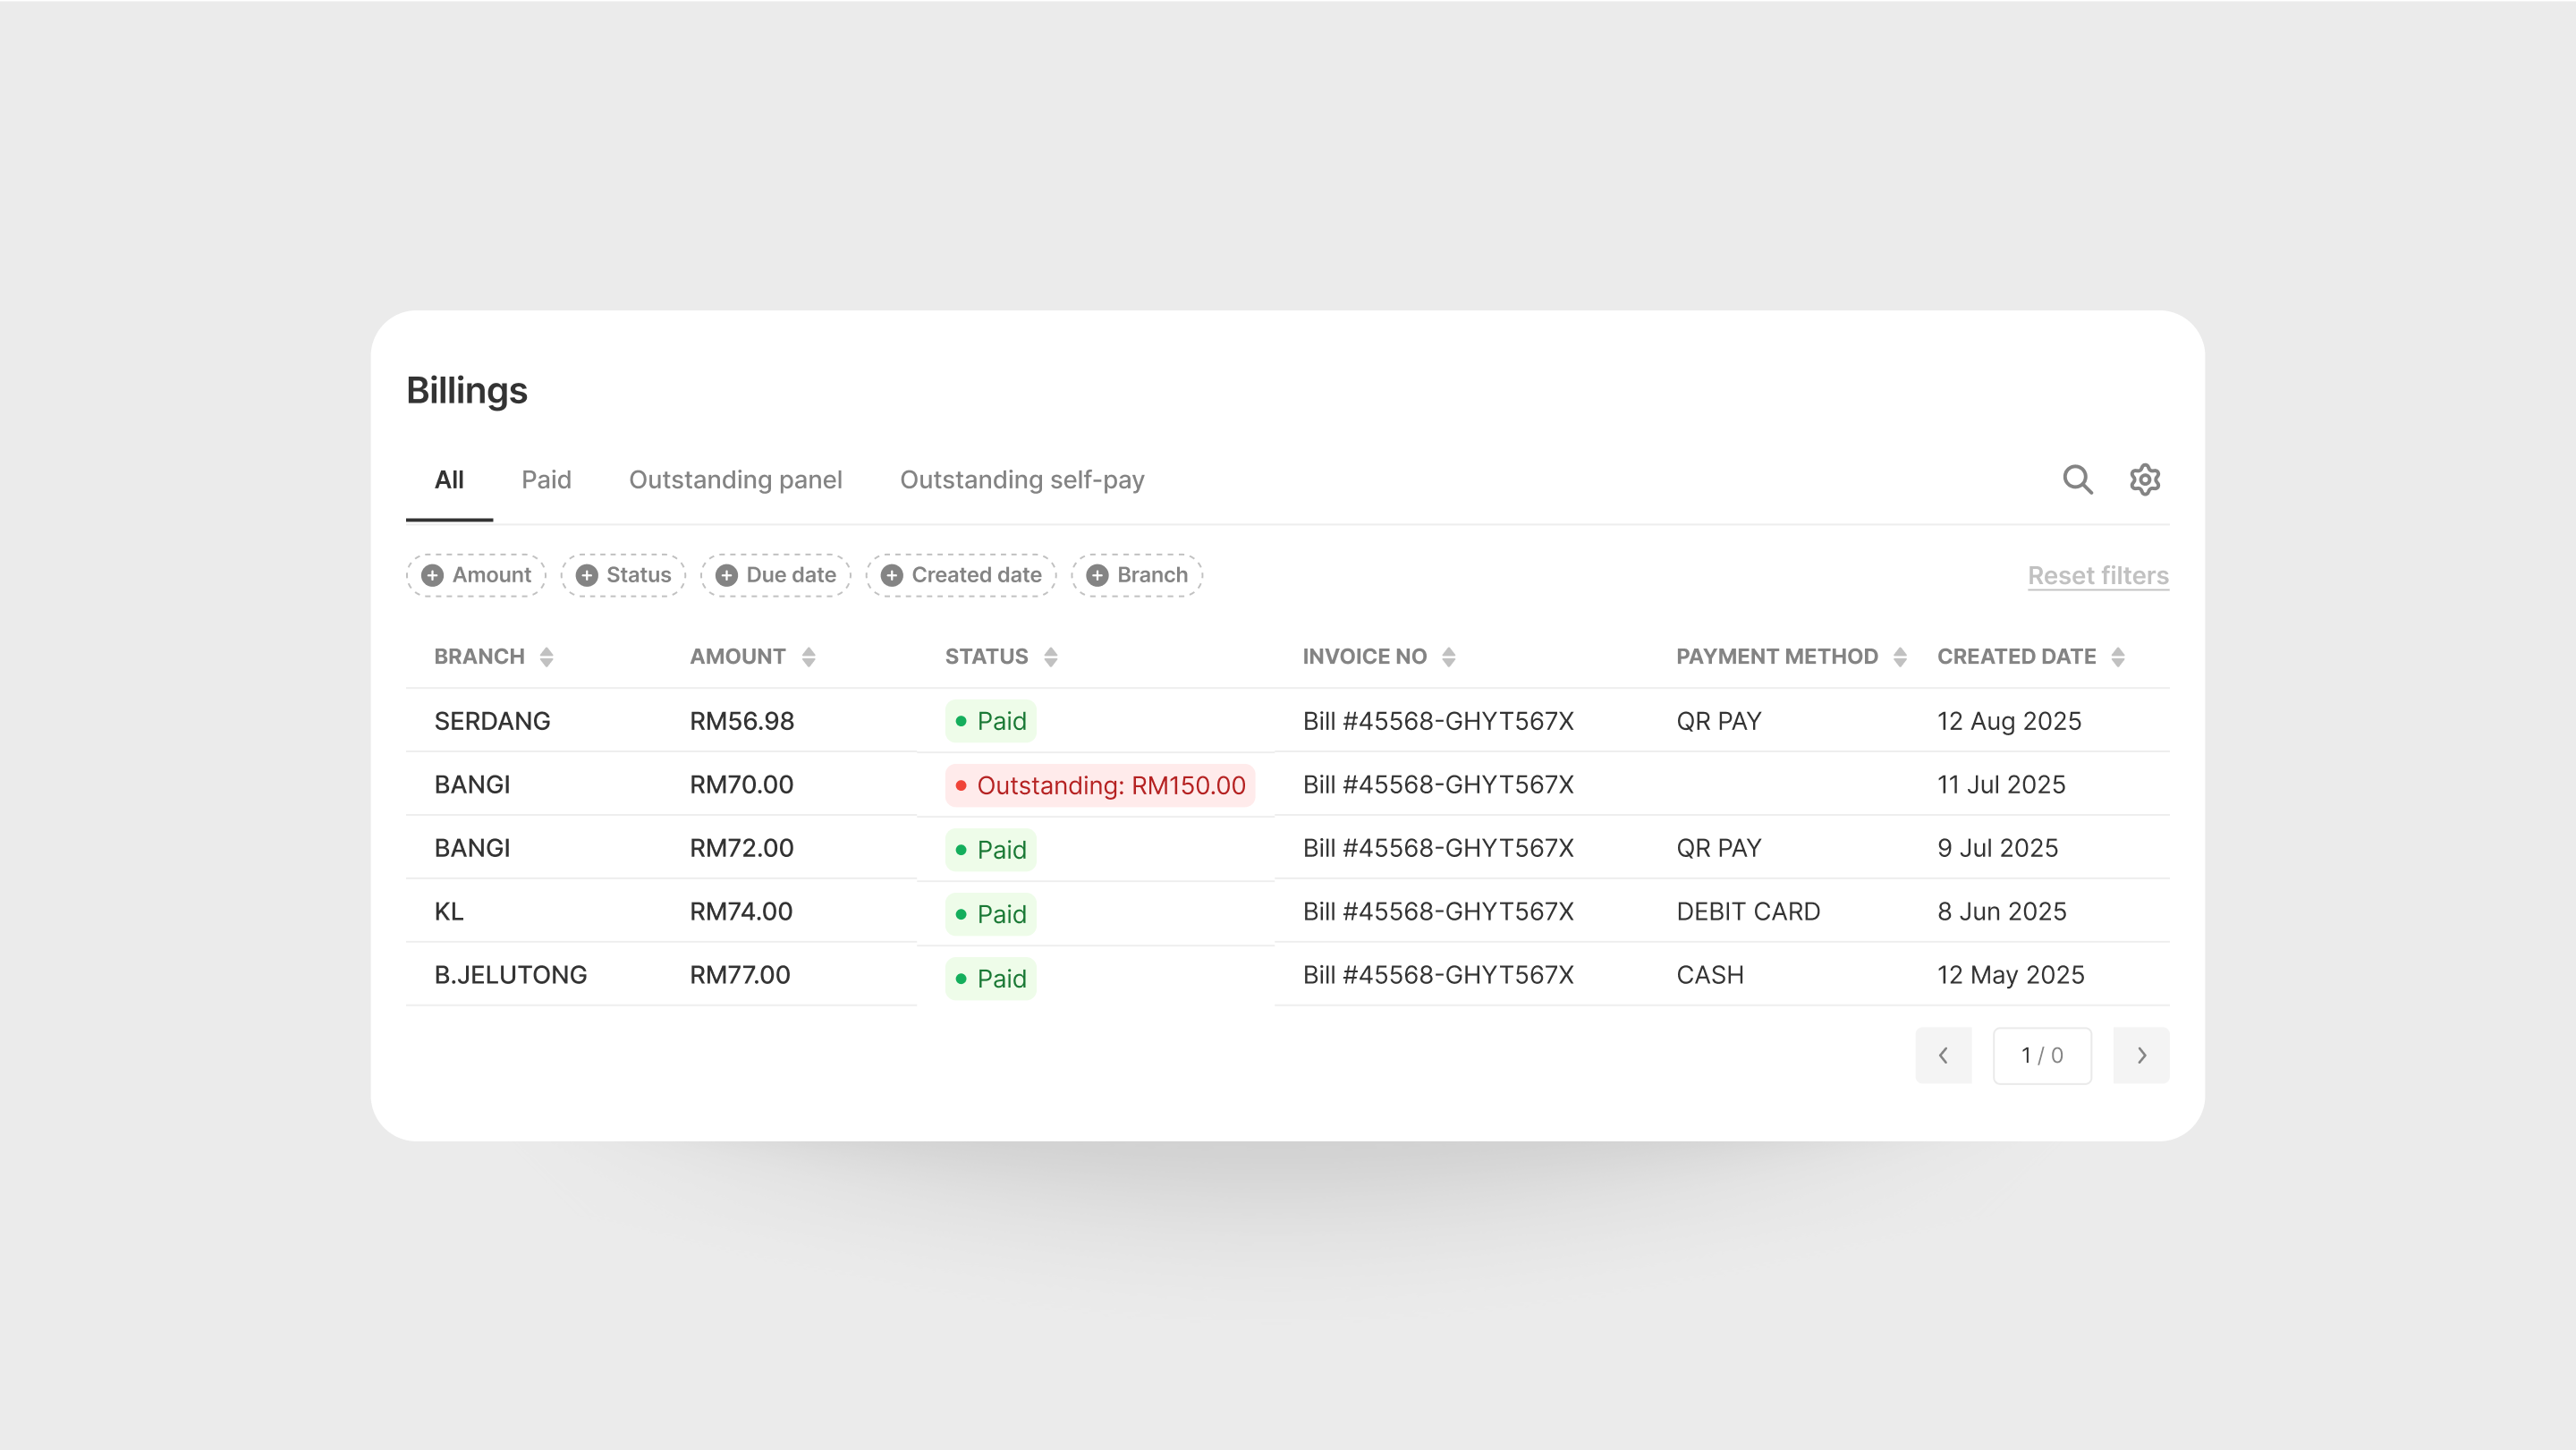Select the SERDANG branch cell
Screen dimensions: 2576x1450
[x=492, y=721]
